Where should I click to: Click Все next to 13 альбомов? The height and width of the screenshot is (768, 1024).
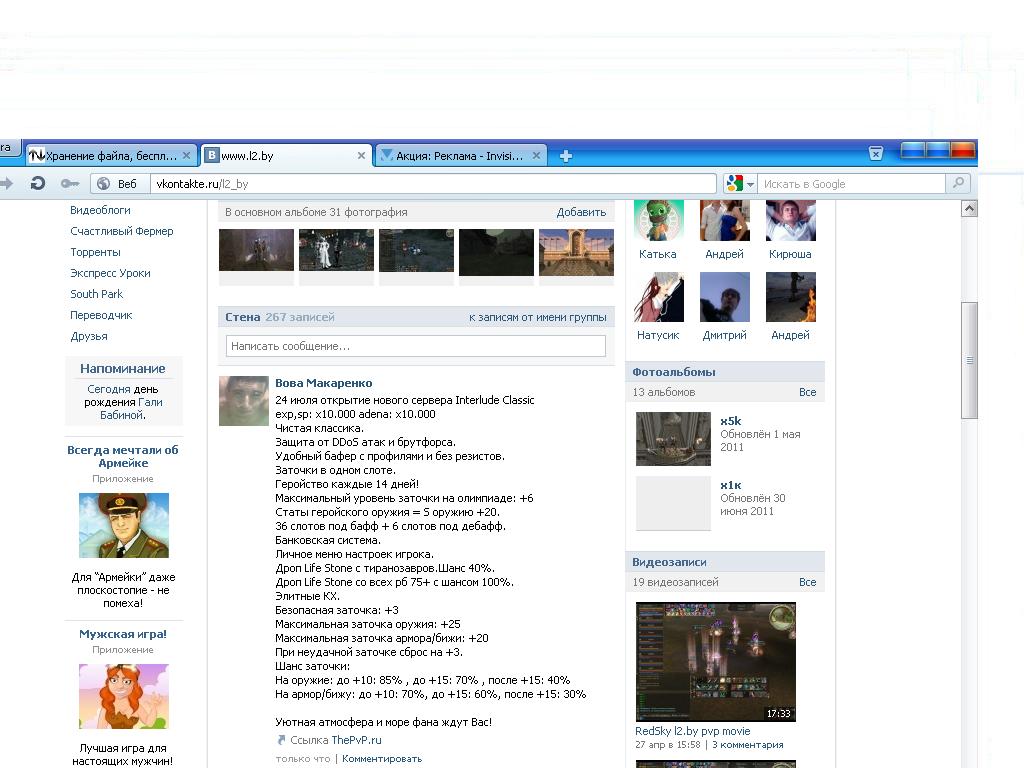(807, 392)
